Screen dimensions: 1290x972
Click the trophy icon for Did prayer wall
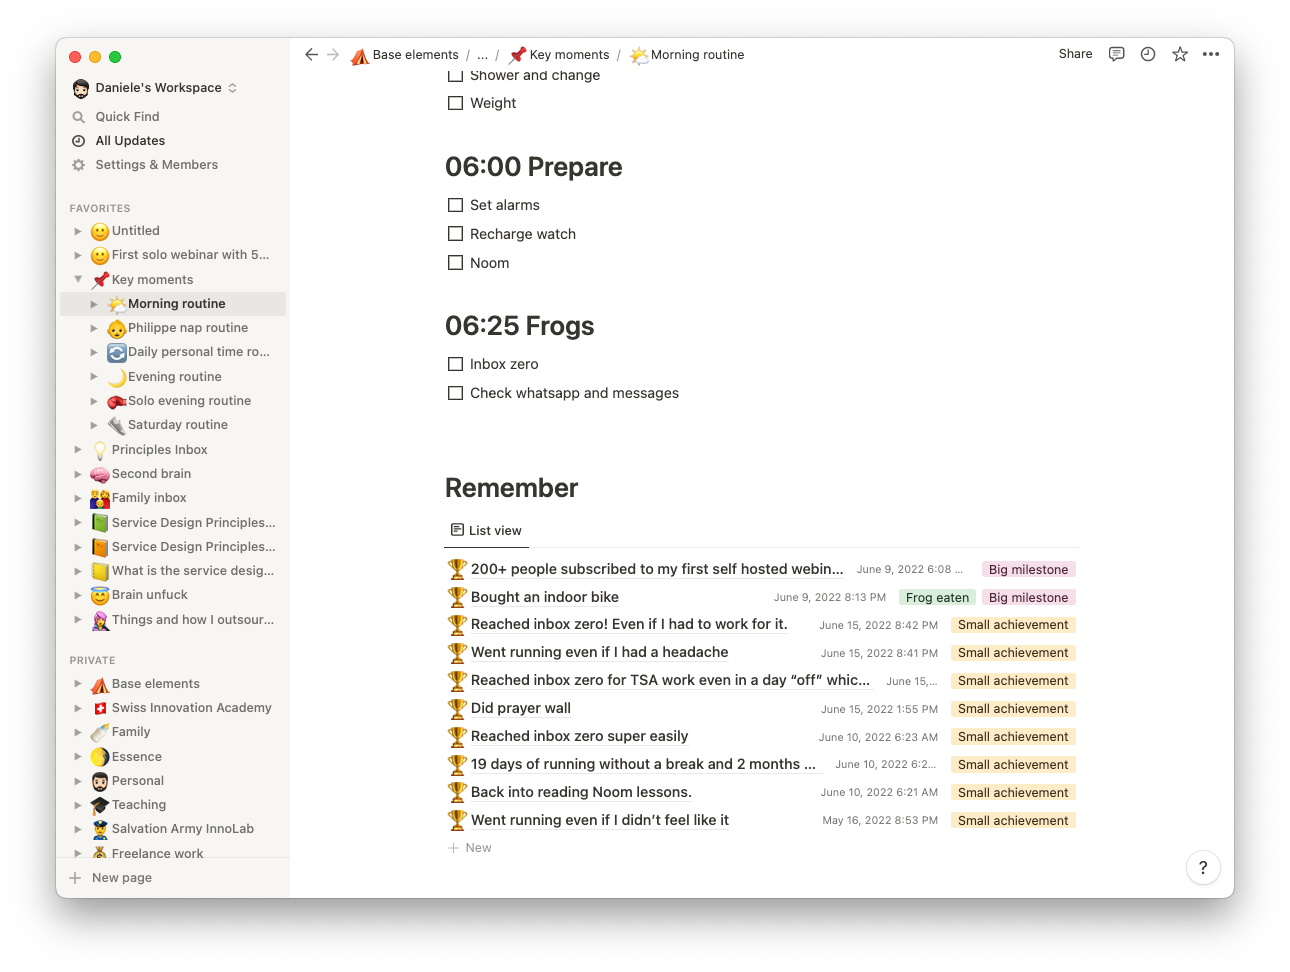tap(457, 708)
